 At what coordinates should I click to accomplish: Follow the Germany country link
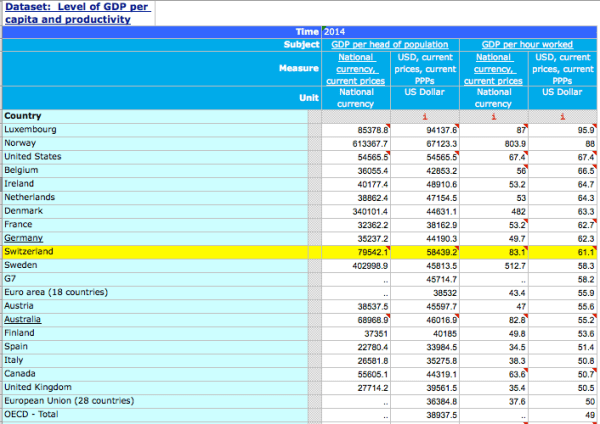(23, 238)
